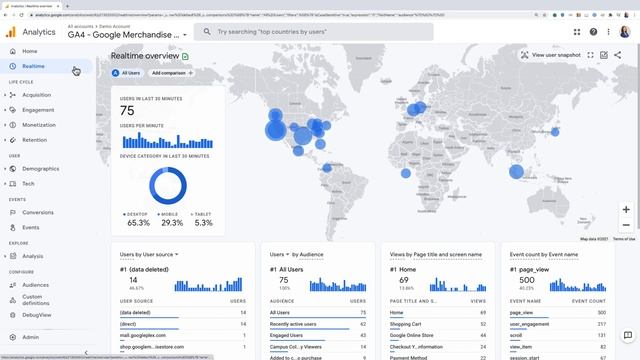Click the Event count by Event name title
The image size is (640, 360).
point(544,255)
